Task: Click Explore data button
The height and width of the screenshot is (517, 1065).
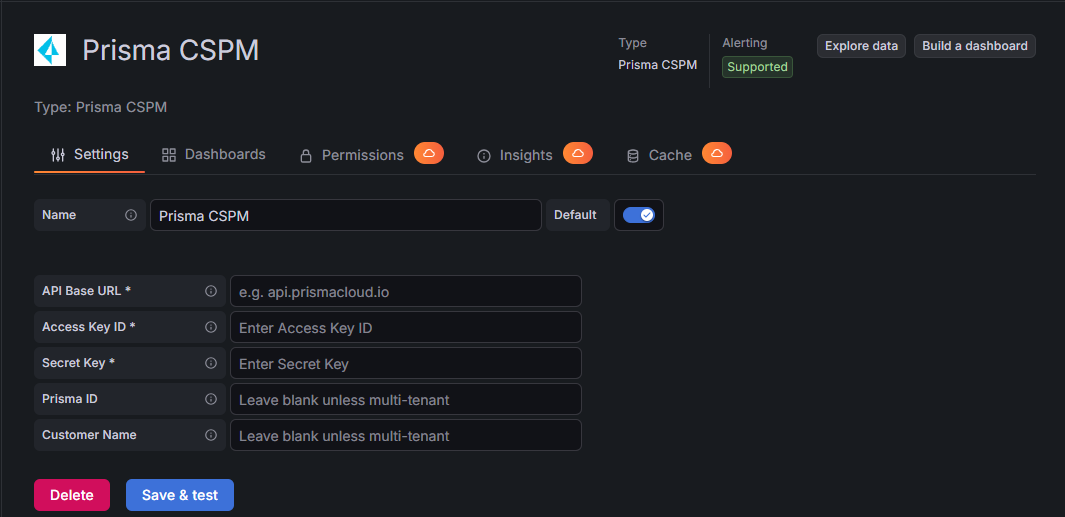Action: [861, 46]
